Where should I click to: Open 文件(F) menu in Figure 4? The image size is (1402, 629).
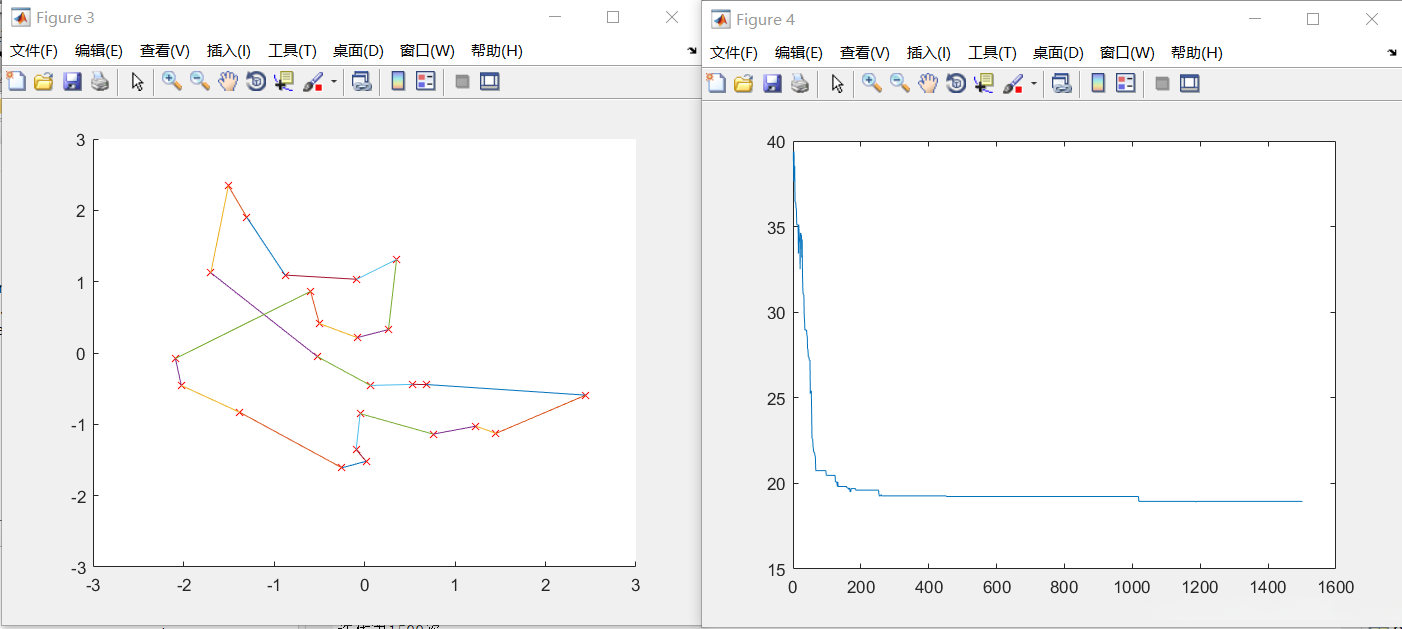click(x=734, y=53)
